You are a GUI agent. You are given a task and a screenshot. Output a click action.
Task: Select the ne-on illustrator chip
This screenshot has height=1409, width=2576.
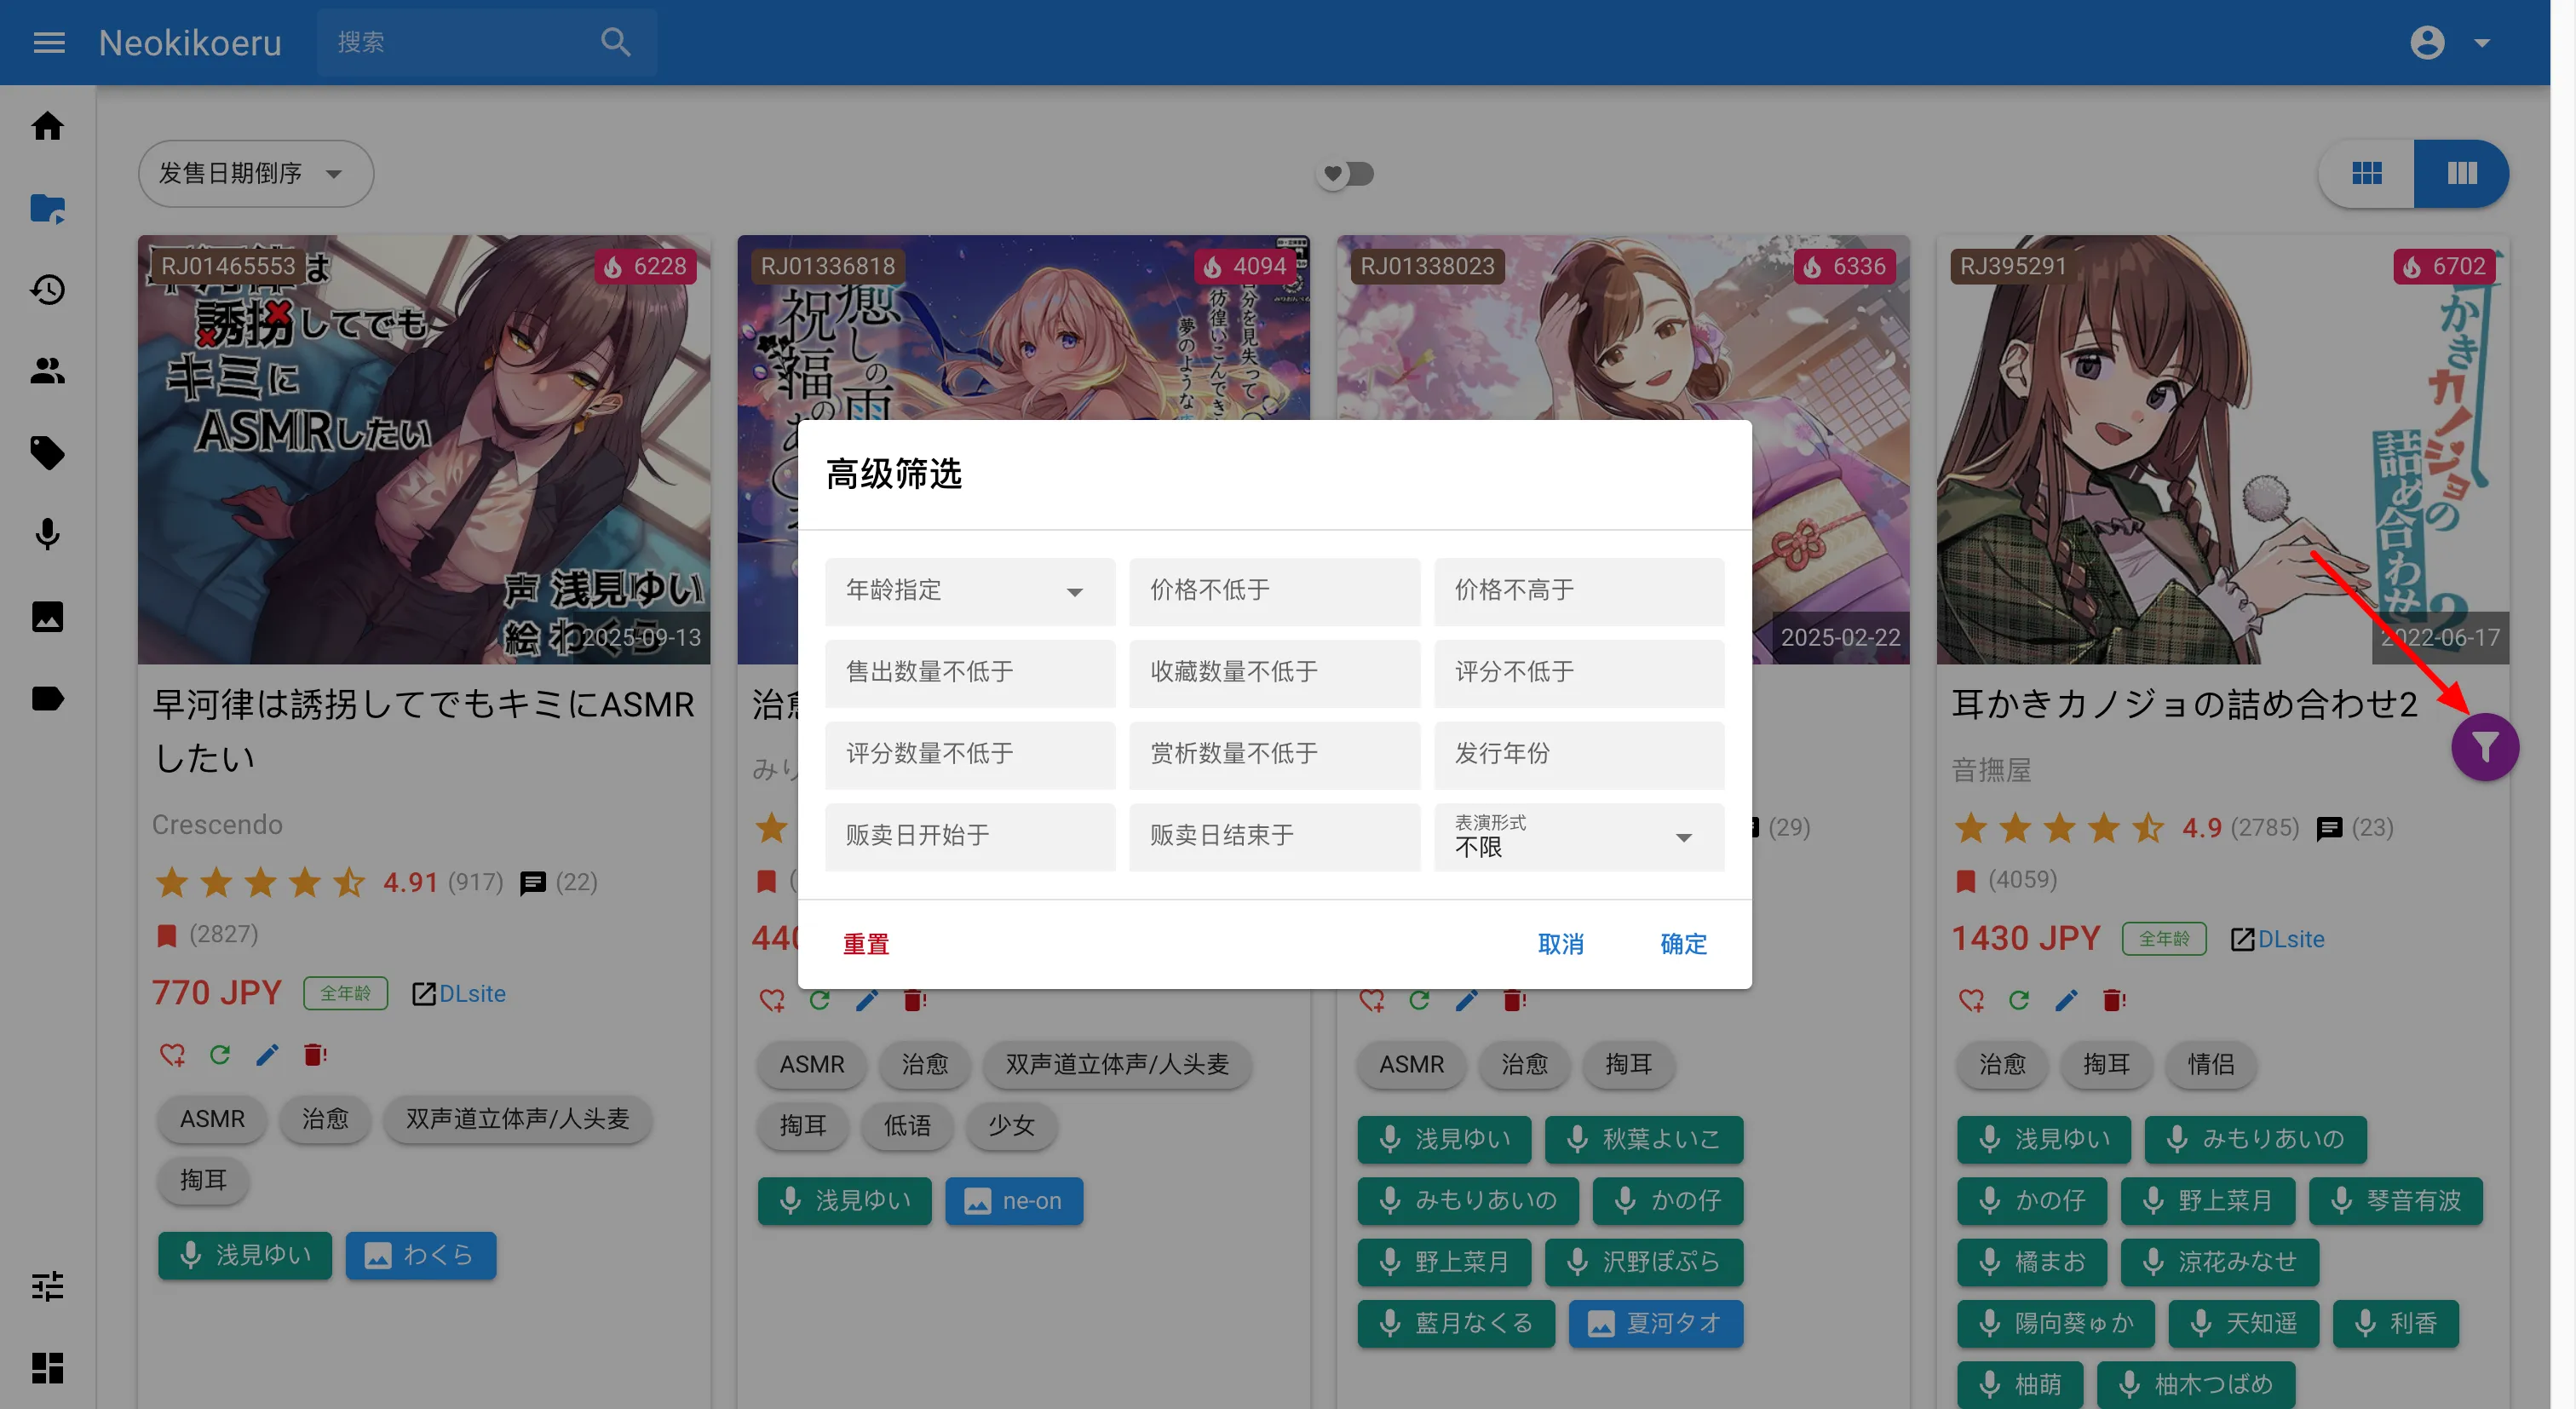click(x=1014, y=1200)
